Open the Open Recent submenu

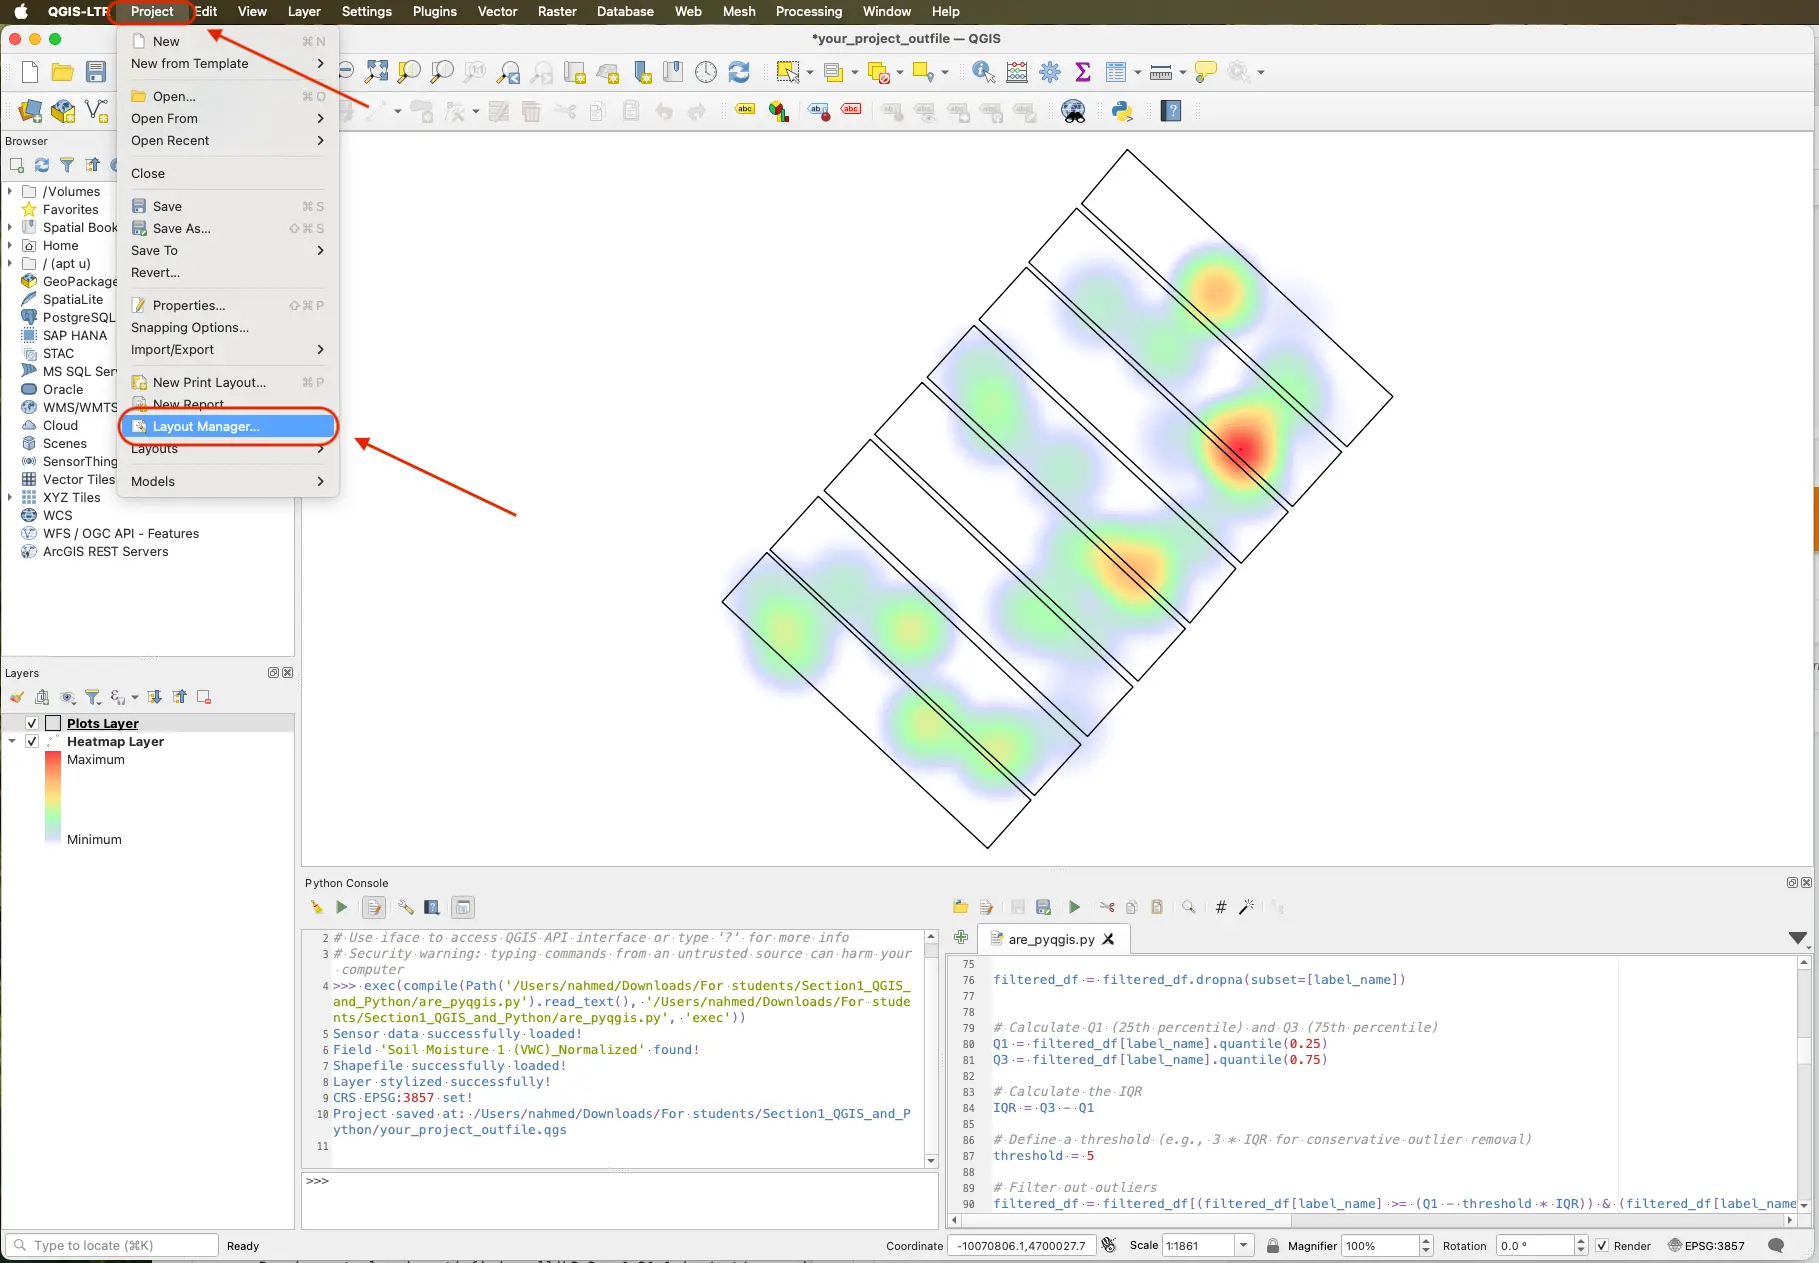[x=228, y=140]
